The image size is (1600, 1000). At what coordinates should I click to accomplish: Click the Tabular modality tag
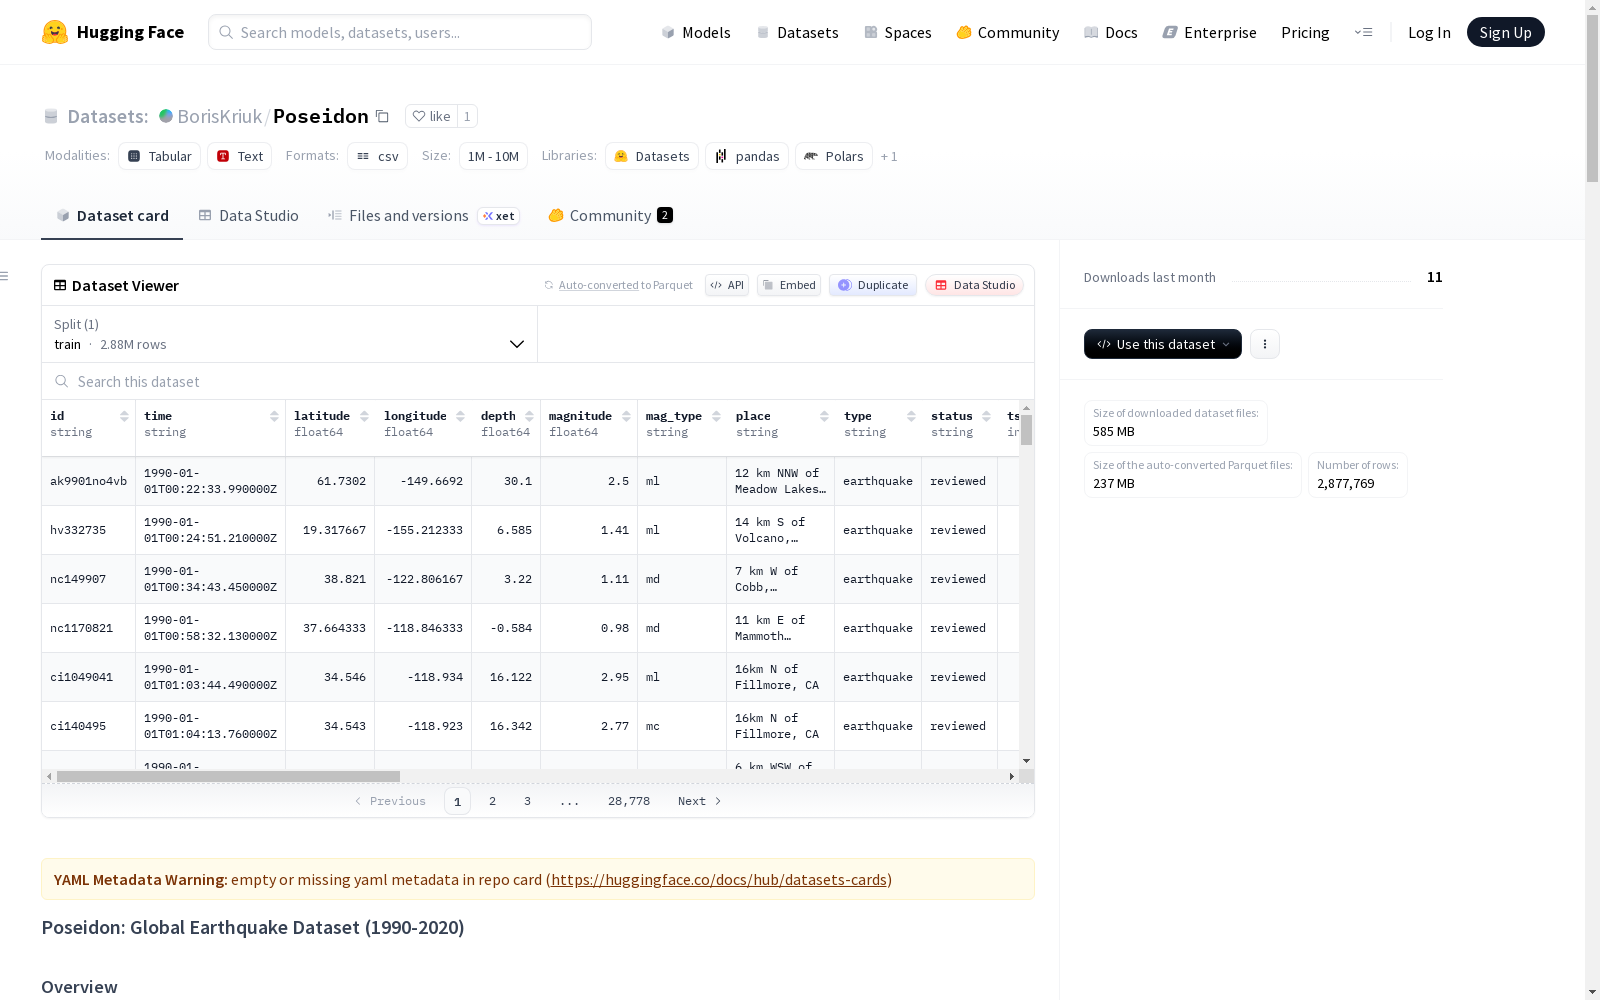point(160,156)
